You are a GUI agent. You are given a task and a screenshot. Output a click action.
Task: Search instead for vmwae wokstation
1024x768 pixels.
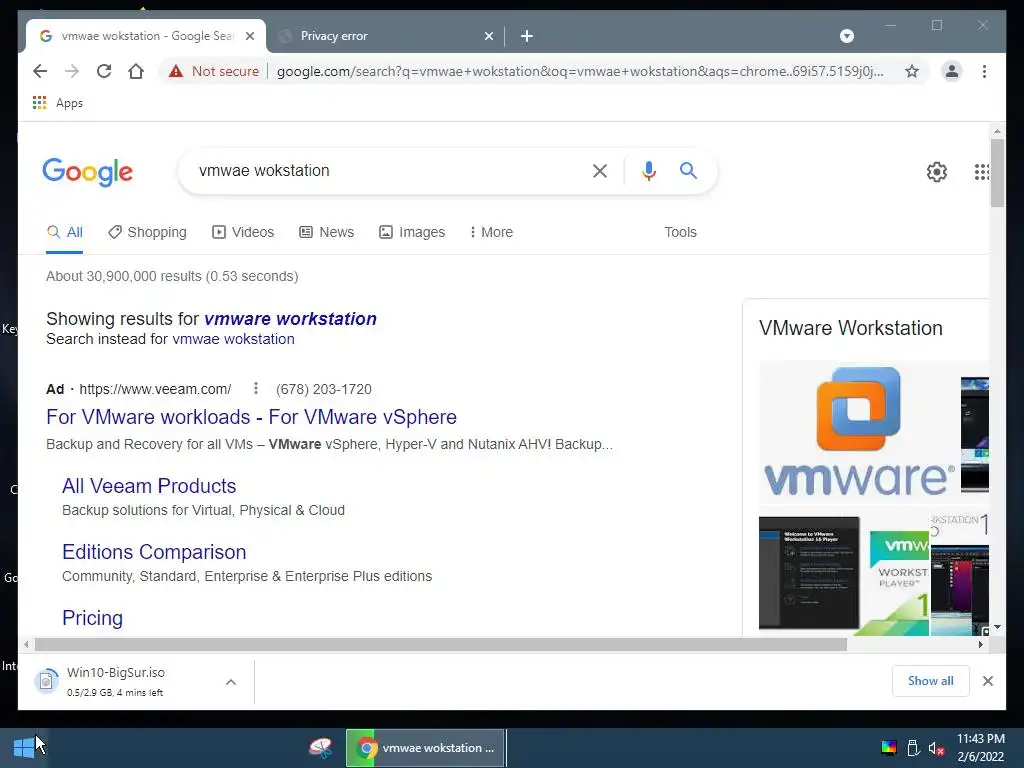(233, 339)
